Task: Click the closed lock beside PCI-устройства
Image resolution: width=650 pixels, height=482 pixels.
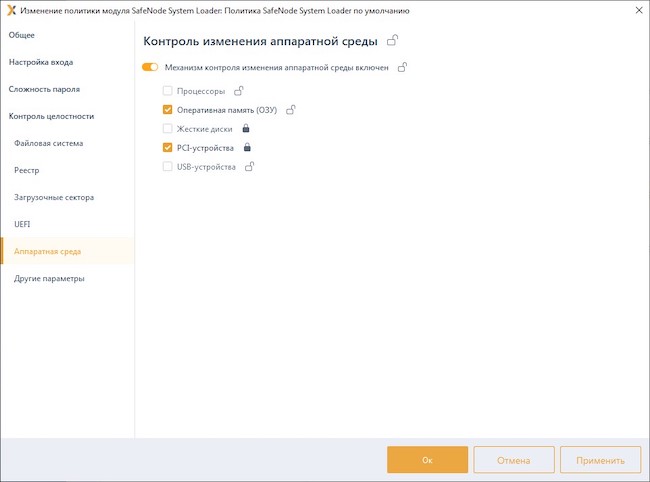Action: 247,148
